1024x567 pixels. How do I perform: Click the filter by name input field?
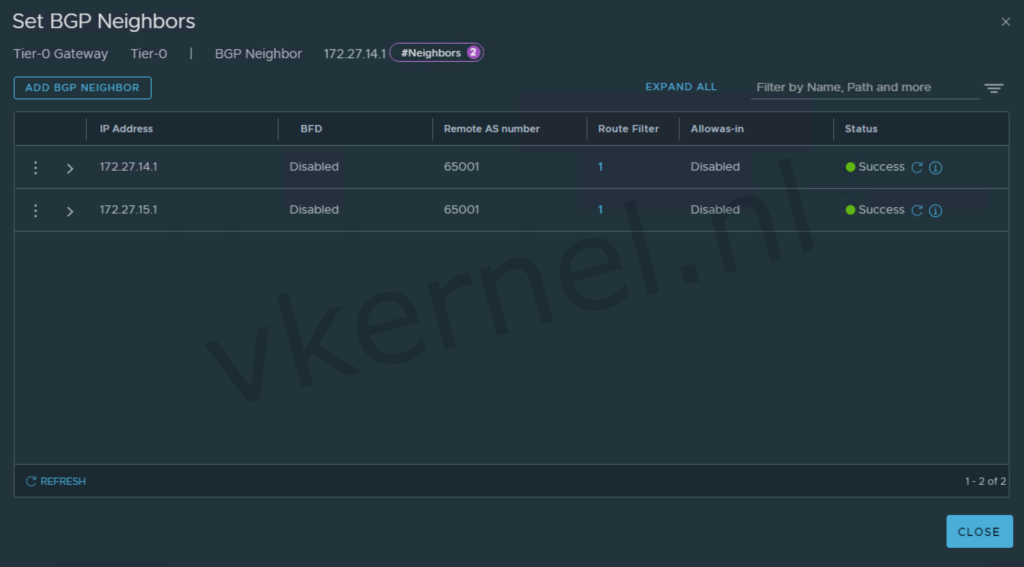pyautogui.click(x=864, y=88)
